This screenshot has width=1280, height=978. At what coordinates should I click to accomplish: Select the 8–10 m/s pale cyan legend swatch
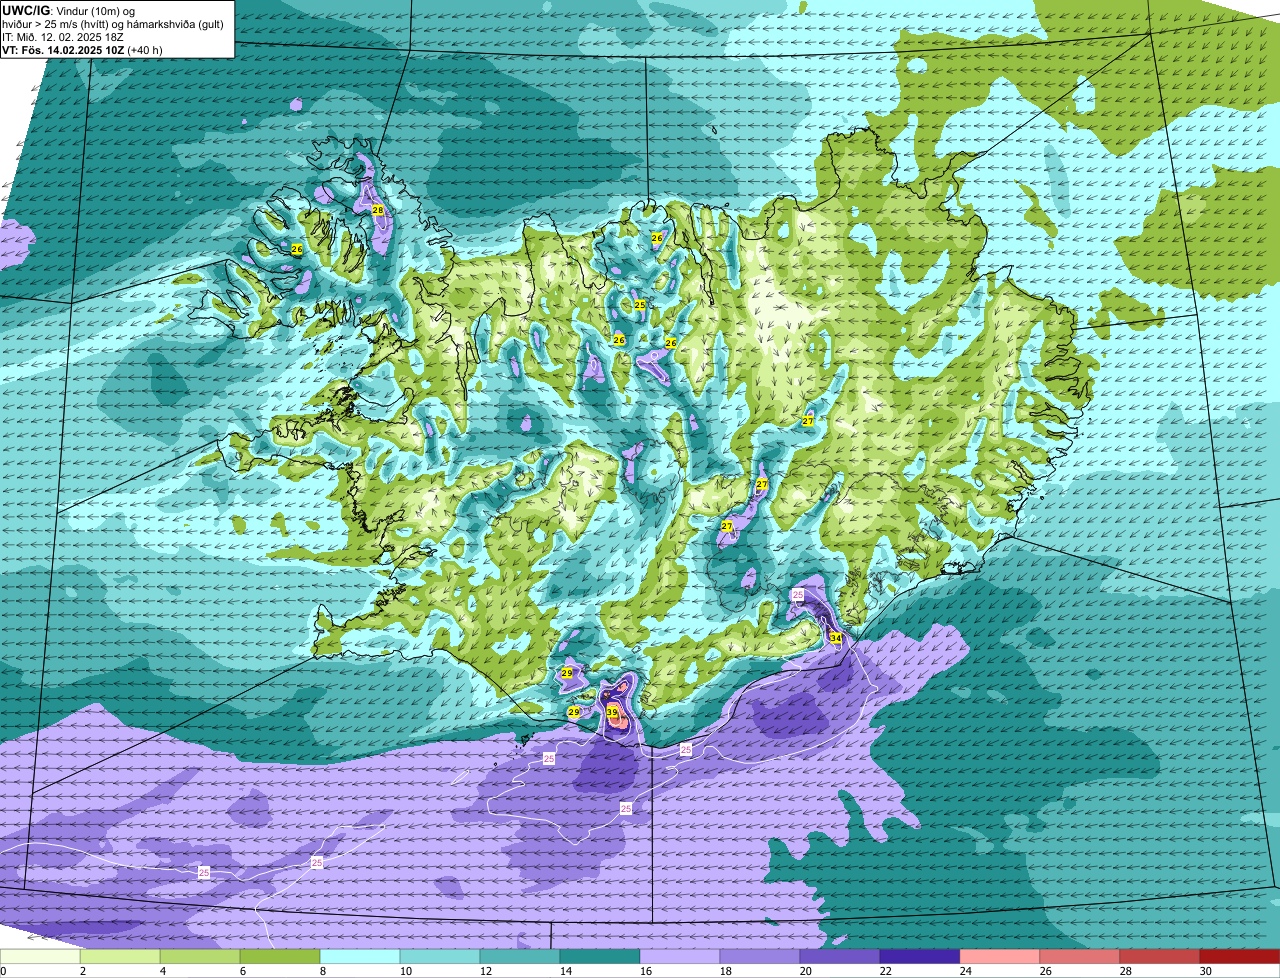point(360,957)
